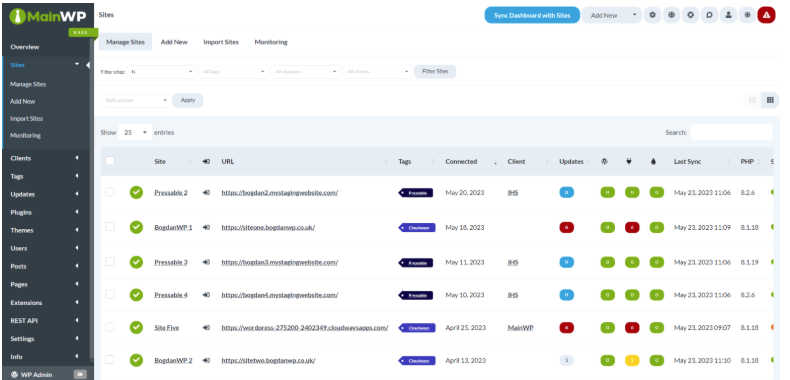
Task: Switch to grid view mode icon
Action: [770, 100]
